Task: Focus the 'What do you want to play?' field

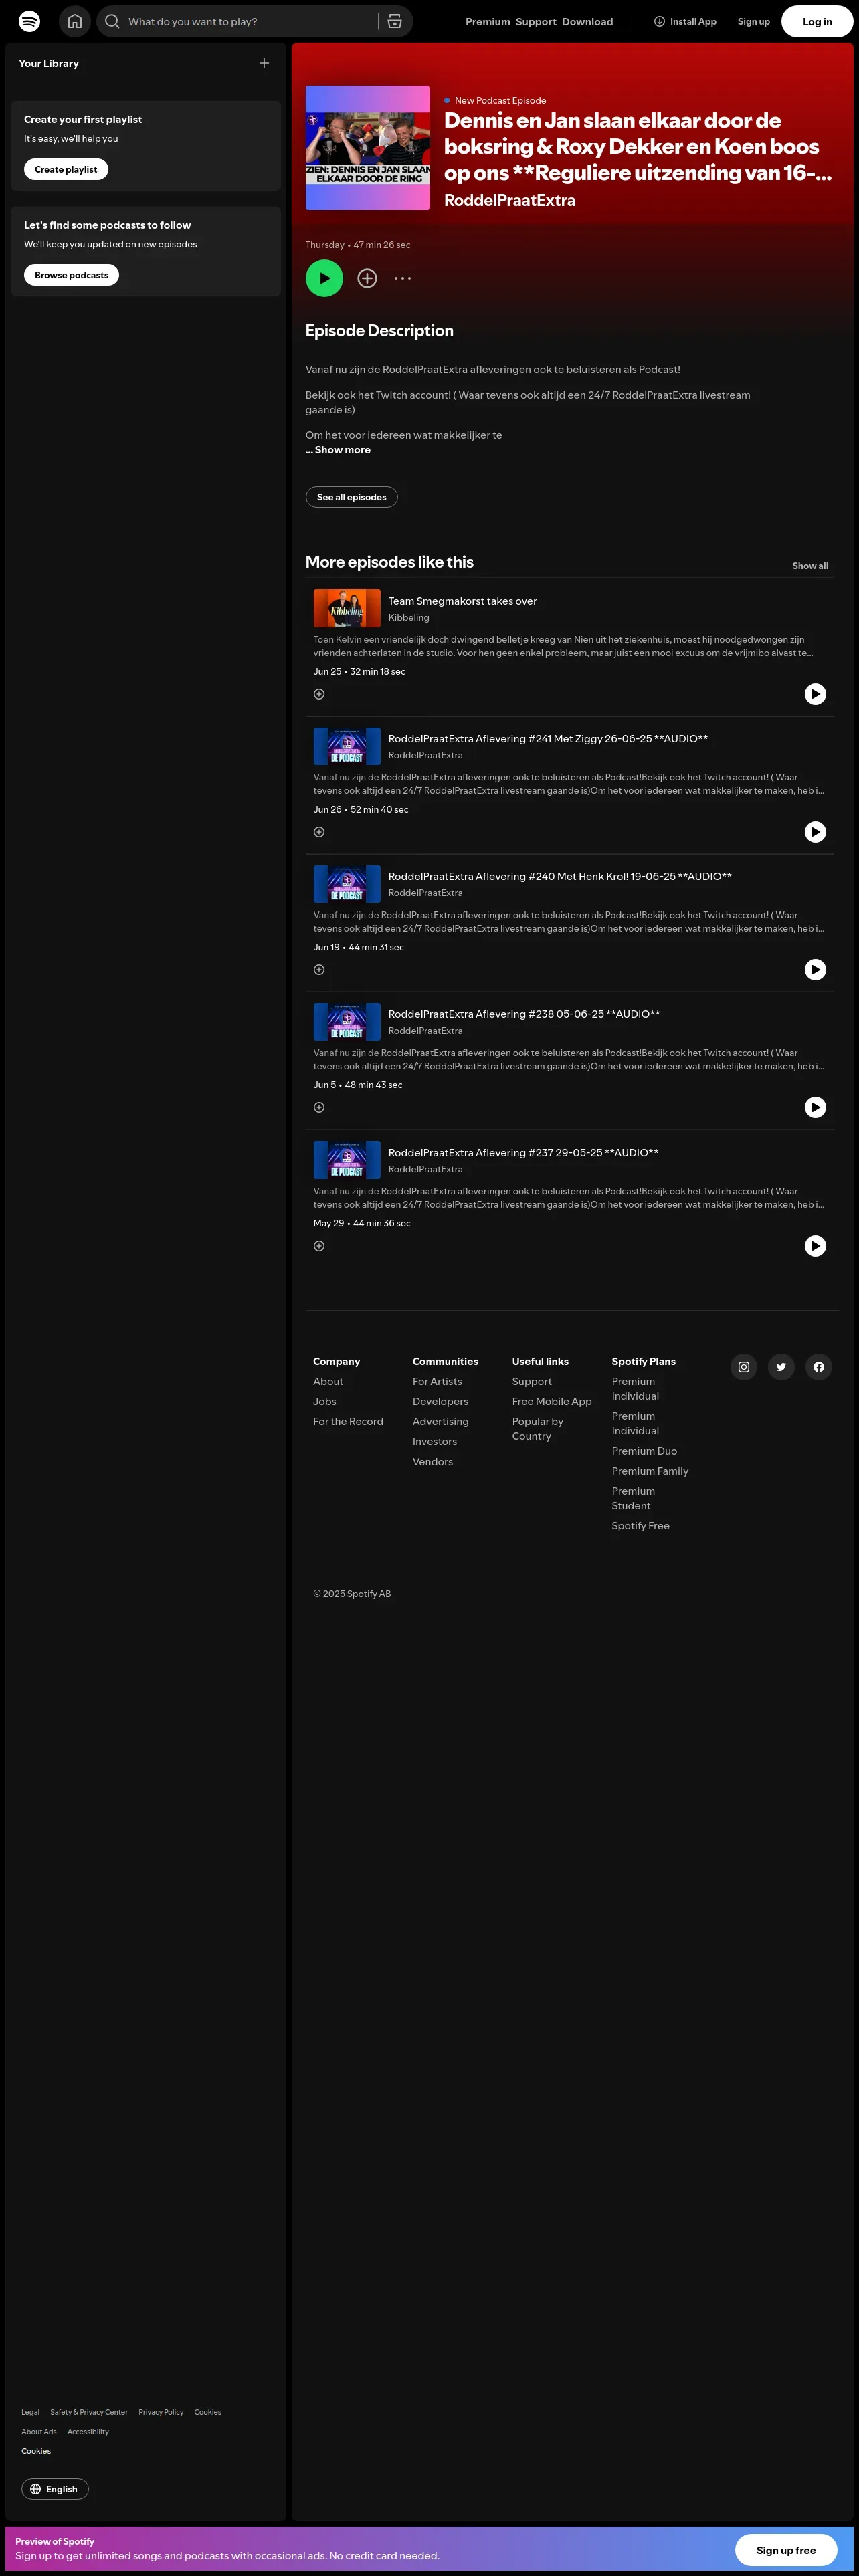Action: tap(248, 21)
